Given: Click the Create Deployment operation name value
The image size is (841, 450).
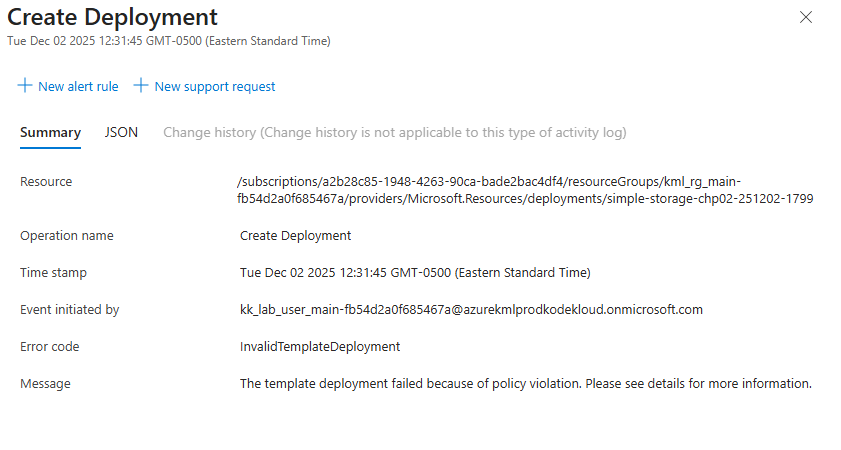Looking at the screenshot, I should pyautogui.click(x=295, y=236).
